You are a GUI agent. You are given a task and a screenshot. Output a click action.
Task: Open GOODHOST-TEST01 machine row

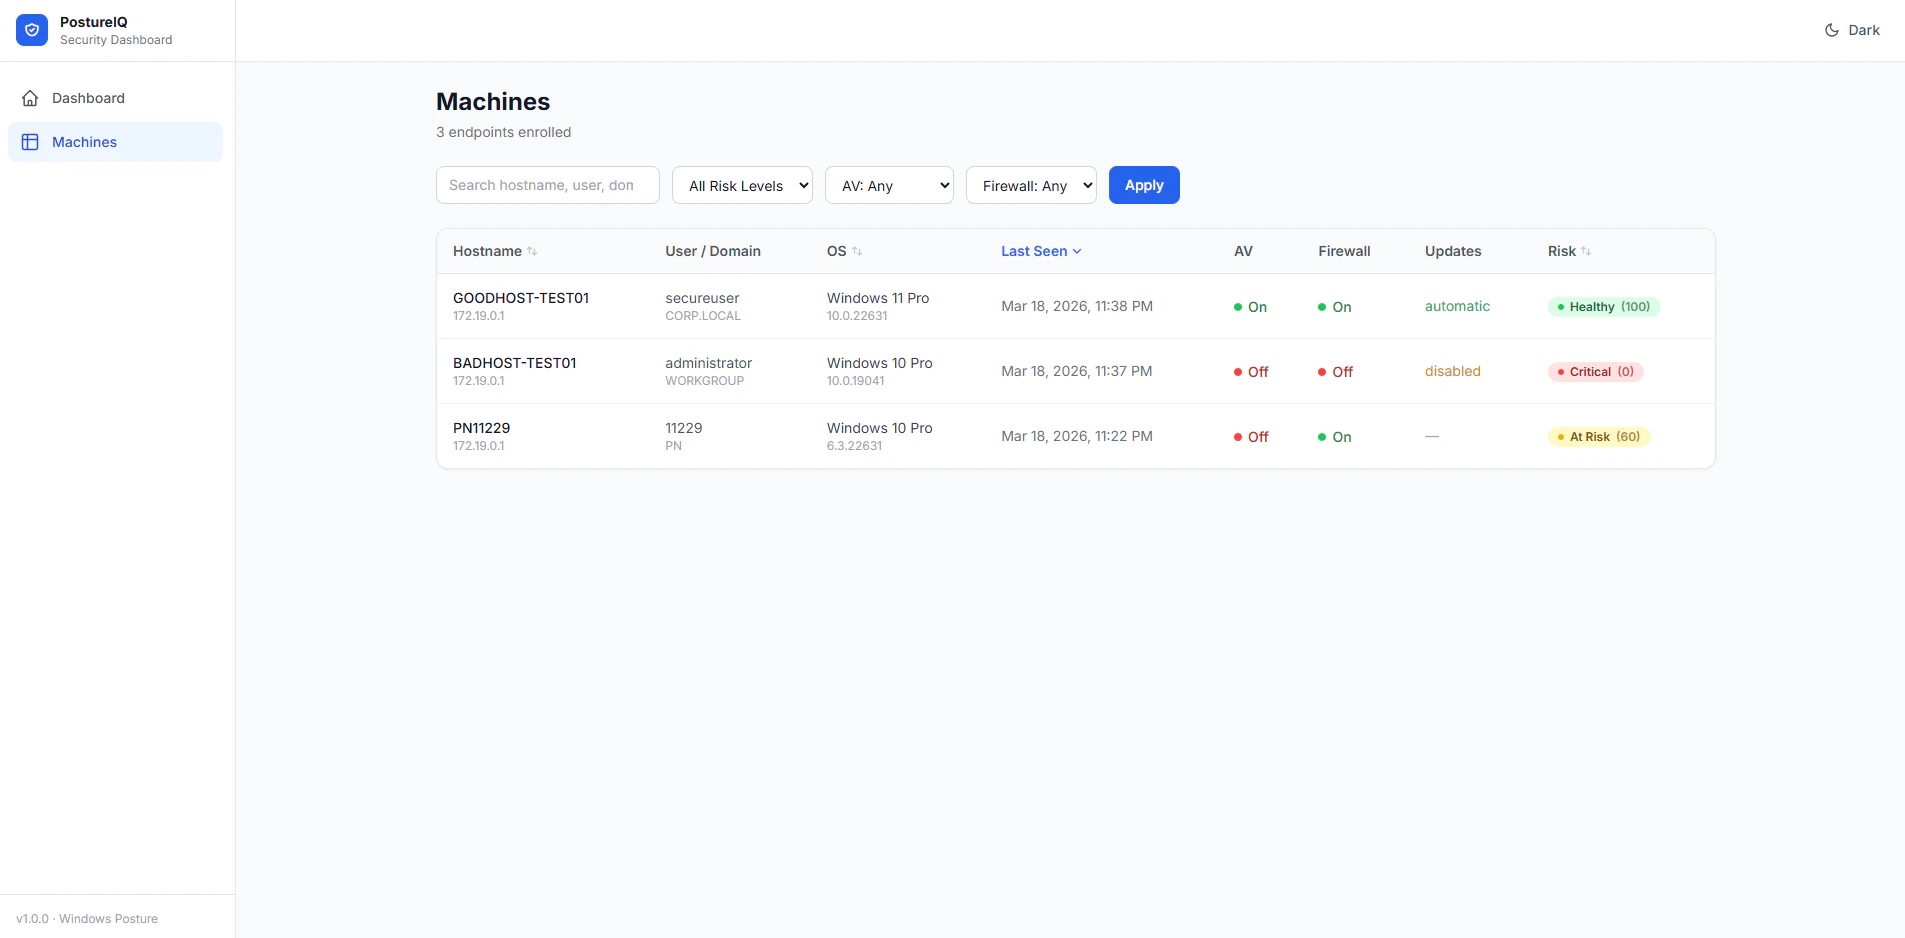(1076, 306)
